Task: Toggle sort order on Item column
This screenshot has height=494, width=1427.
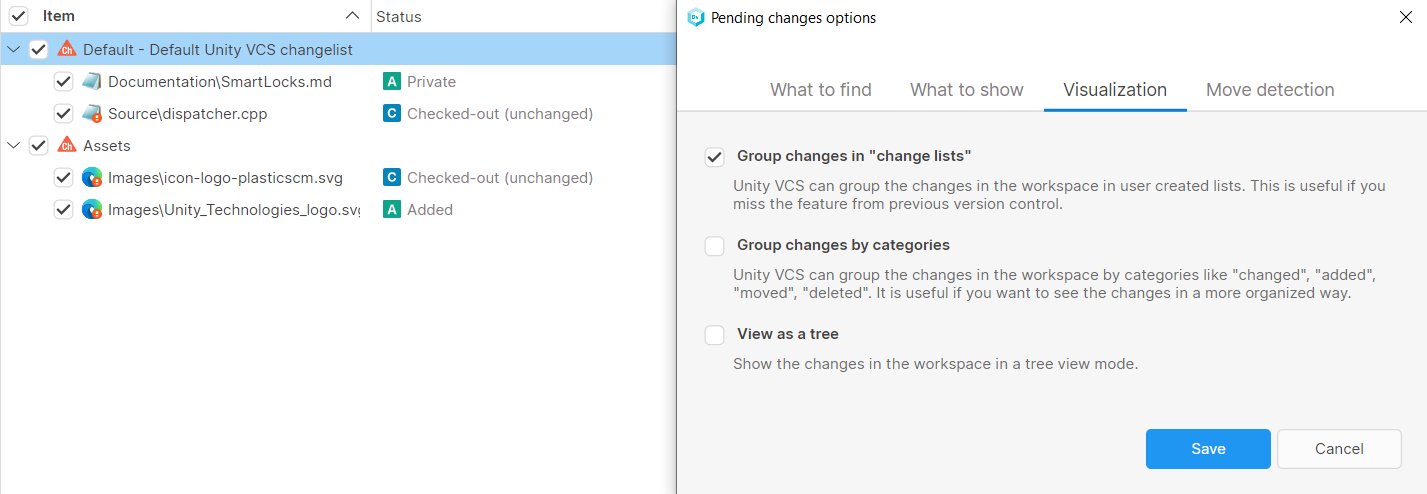Action: pos(351,16)
